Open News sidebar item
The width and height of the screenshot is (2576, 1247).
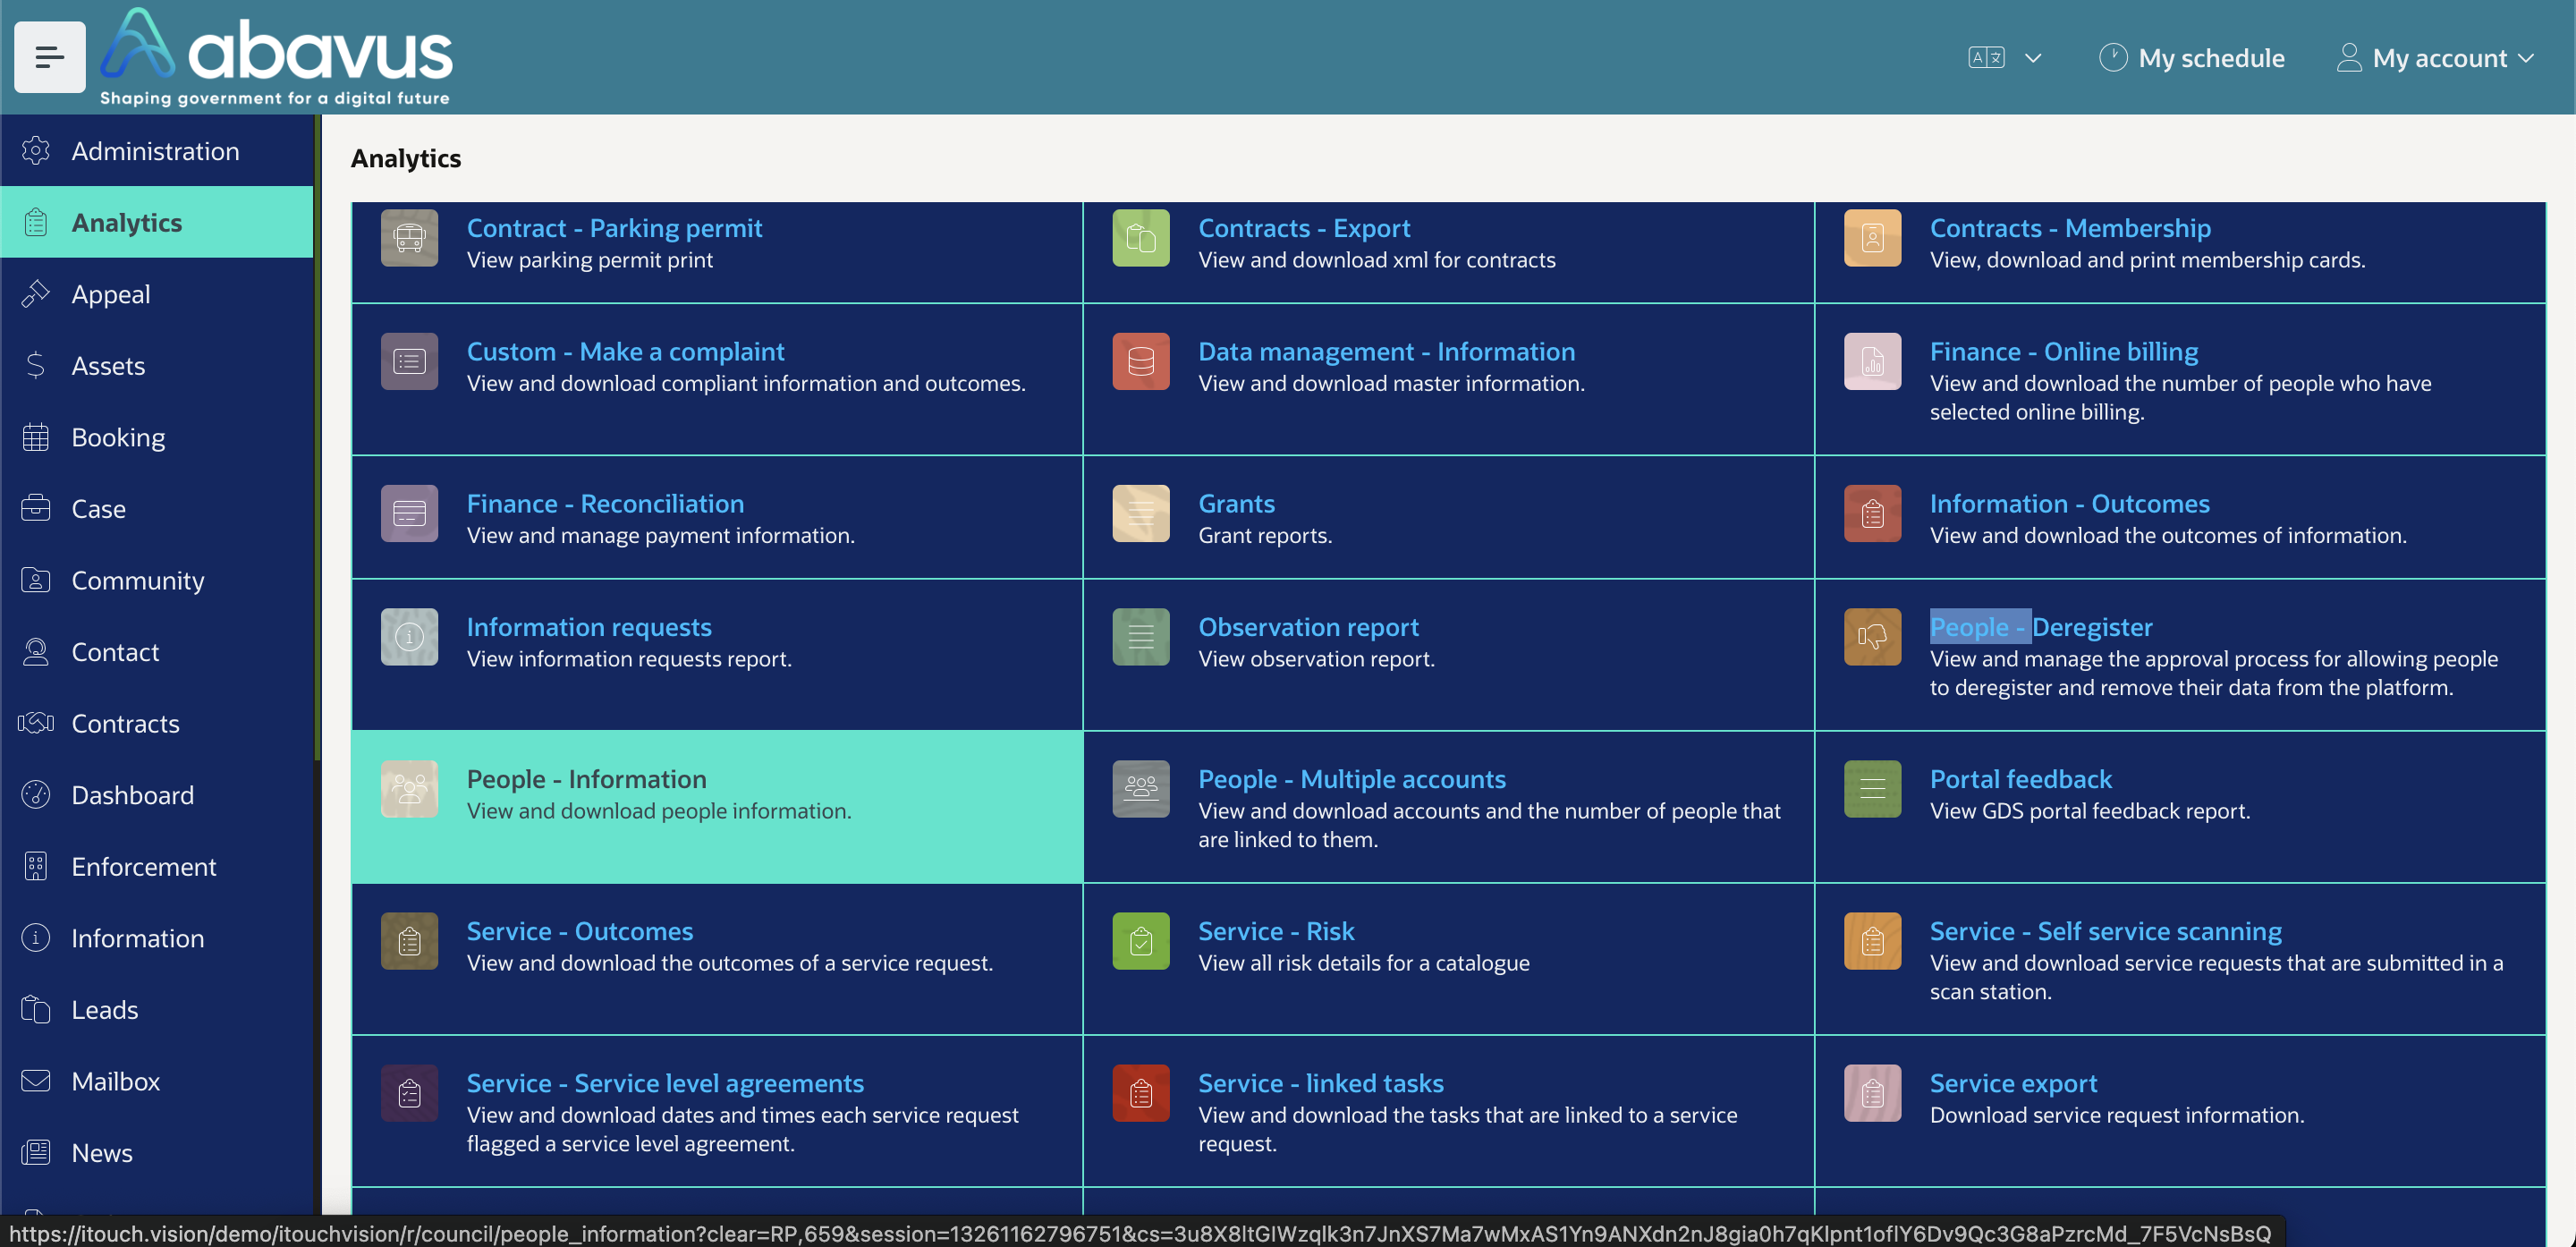157,1152
